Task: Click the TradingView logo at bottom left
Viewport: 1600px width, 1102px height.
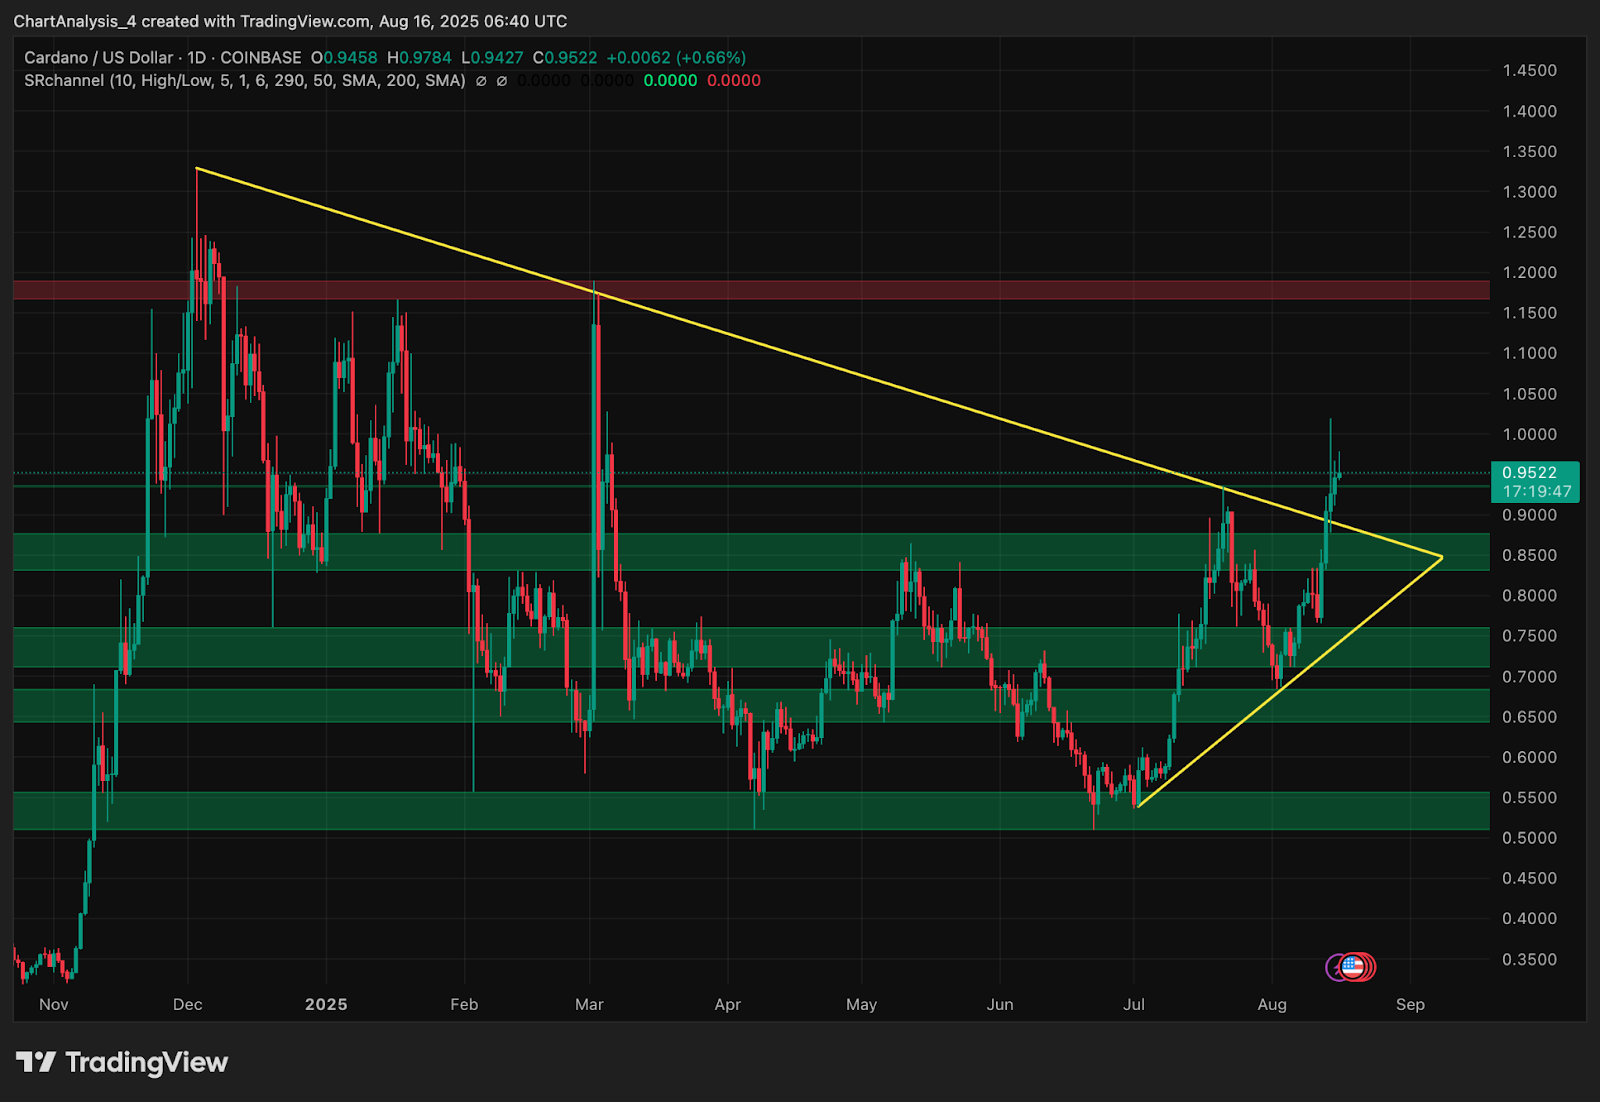Action: click(x=122, y=1062)
